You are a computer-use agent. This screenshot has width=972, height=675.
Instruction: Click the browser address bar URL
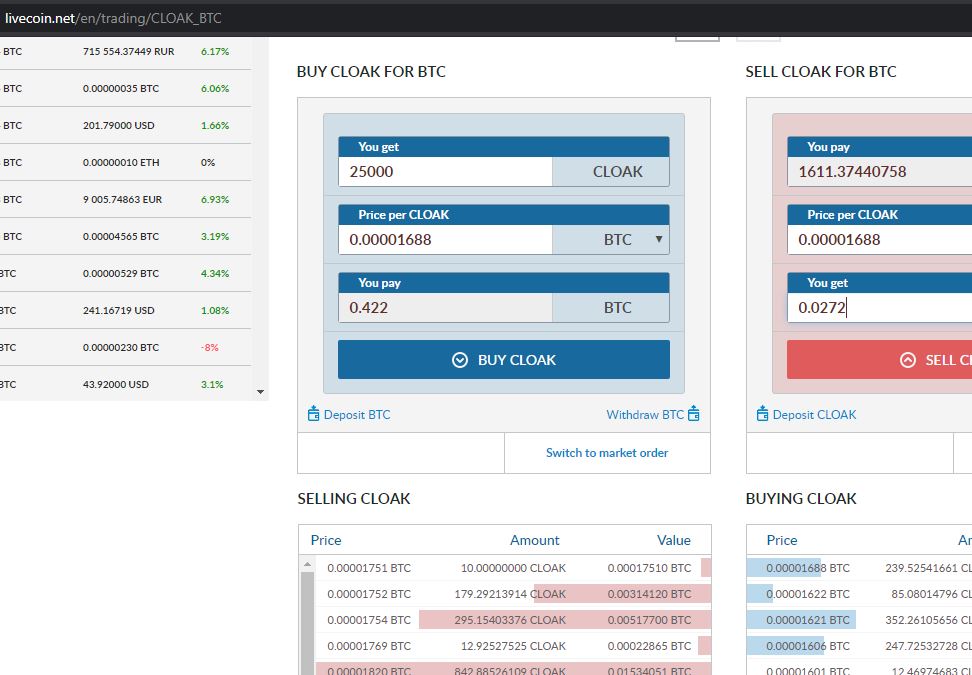113,18
